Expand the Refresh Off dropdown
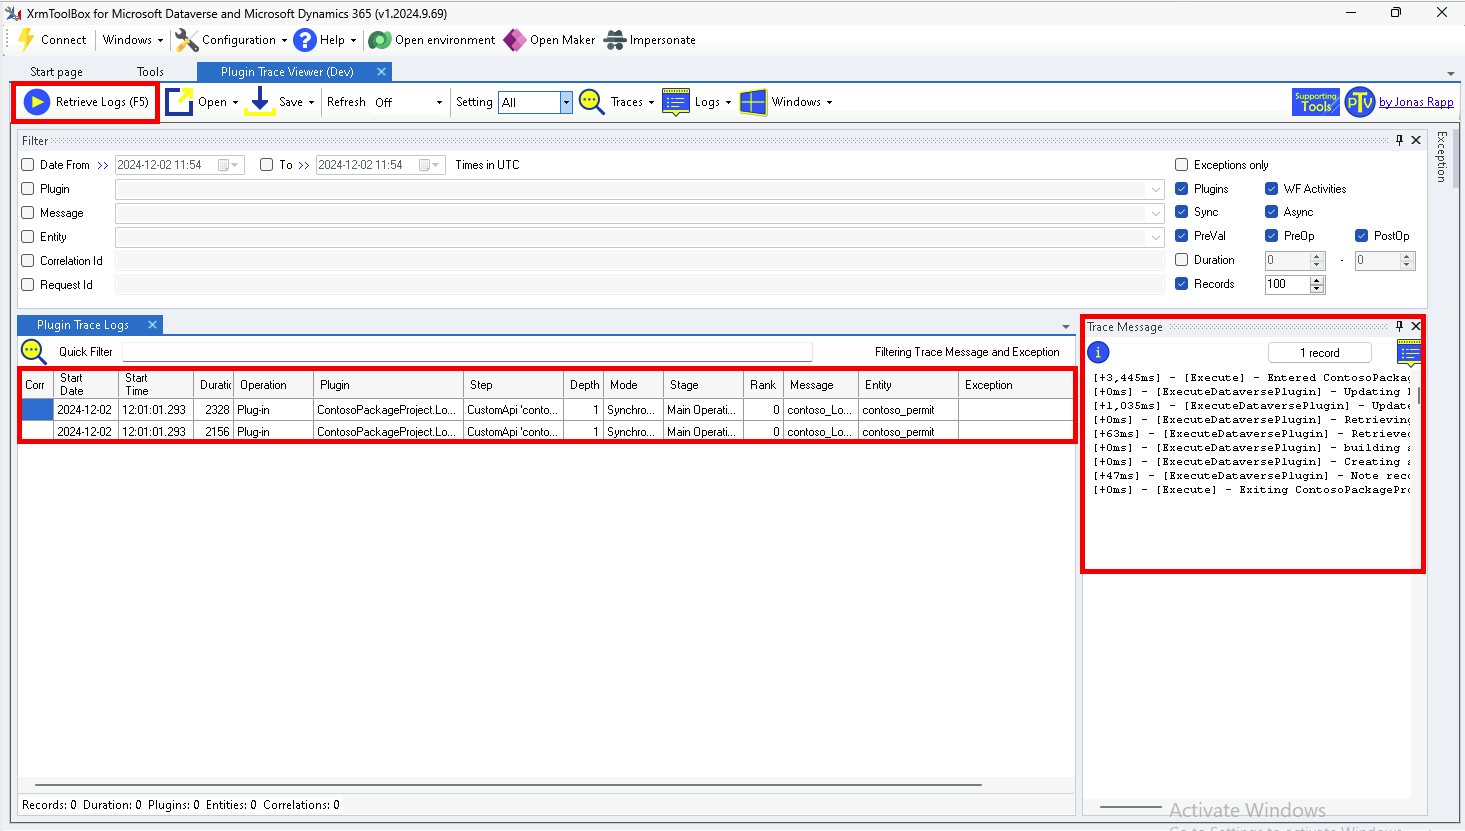The height and width of the screenshot is (831, 1465). pos(438,102)
